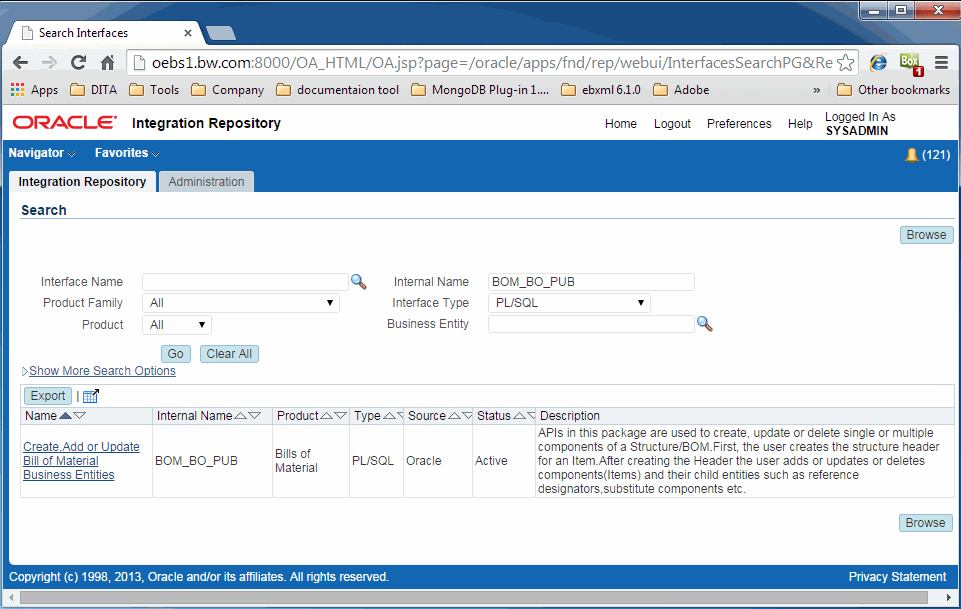Click the Interface Name search magnifier
The image size is (961, 609).
[359, 282]
